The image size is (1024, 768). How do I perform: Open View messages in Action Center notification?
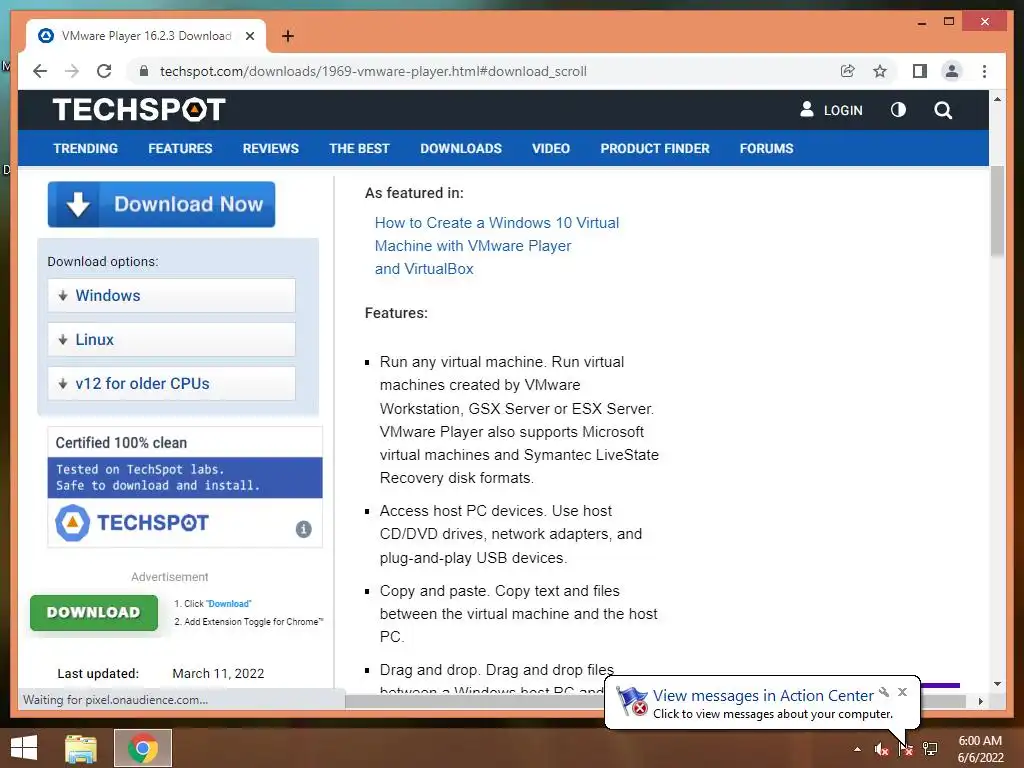pyautogui.click(x=763, y=696)
